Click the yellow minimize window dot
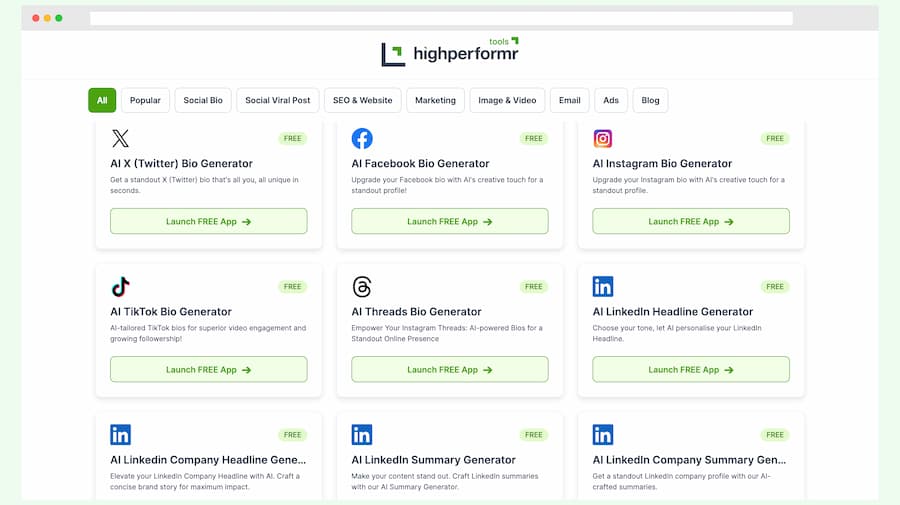Image resolution: width=900 pixels, height=505 pixels. 47,18
